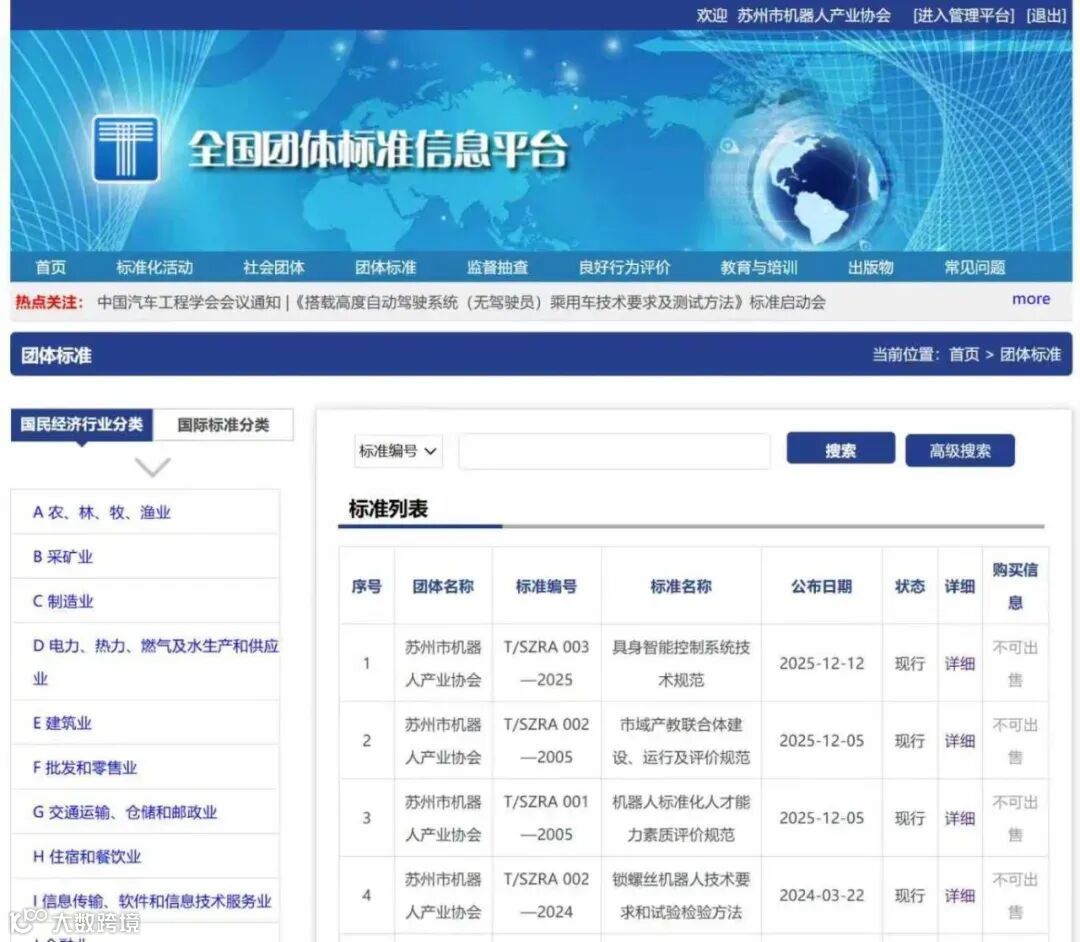Select category D 电力、热力、燃气及水生产和供应业
Image resolution: width=1080 pixels, height=942 pixels.
[156, 662]
